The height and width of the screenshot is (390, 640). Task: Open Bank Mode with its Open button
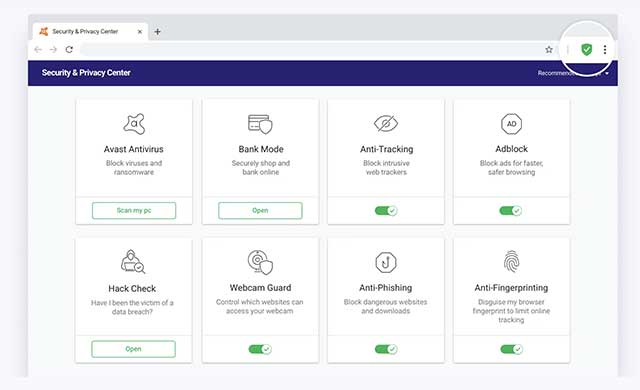(260, 211)
